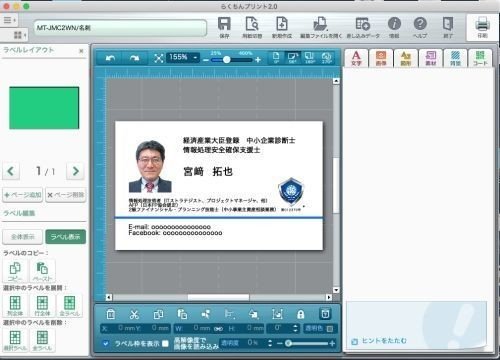500x360 pixels.
Task: Expand selected label to whole column (列全体)
Action: [15, 305]
